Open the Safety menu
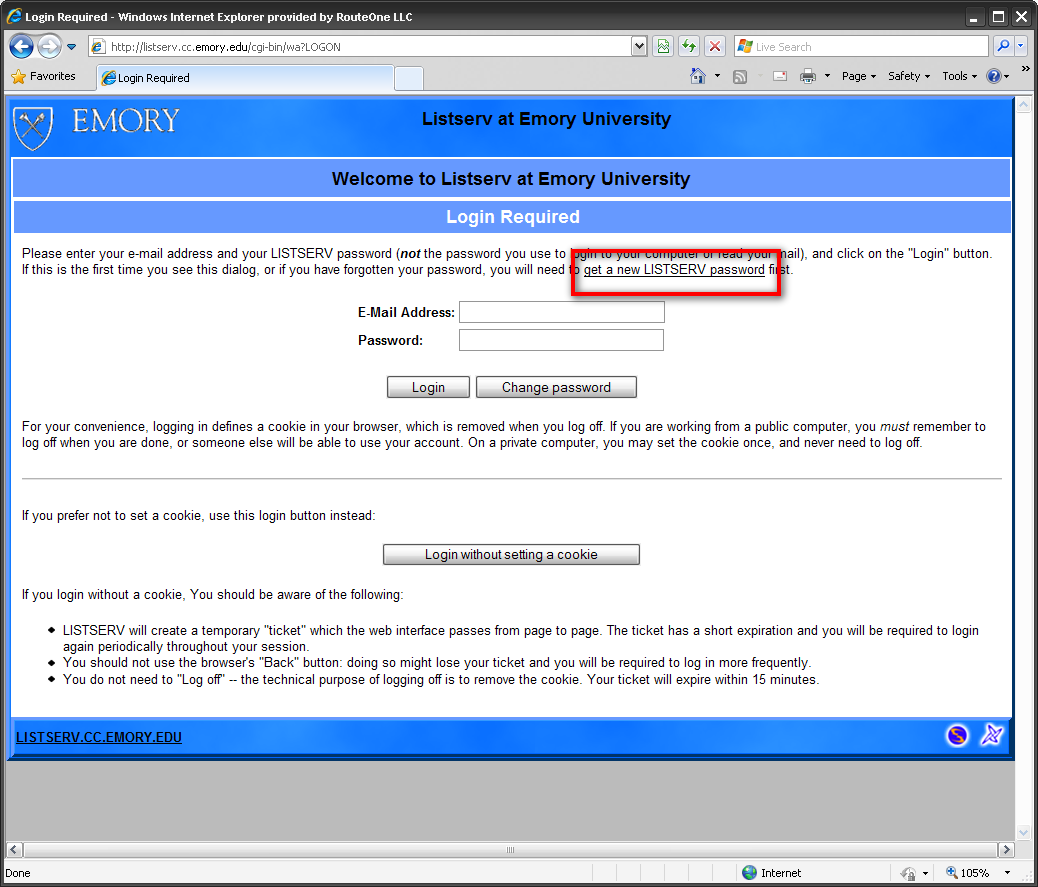 pos(909,76)
